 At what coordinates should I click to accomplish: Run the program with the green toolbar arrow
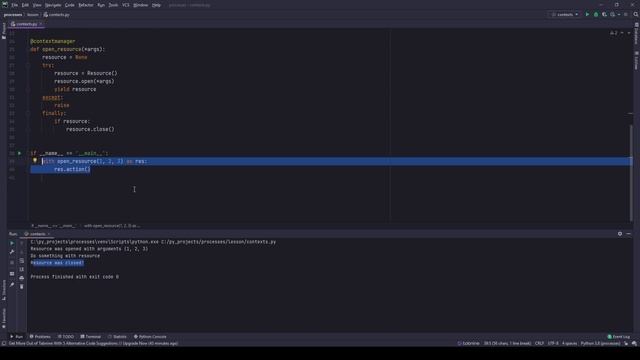(587, 15)
